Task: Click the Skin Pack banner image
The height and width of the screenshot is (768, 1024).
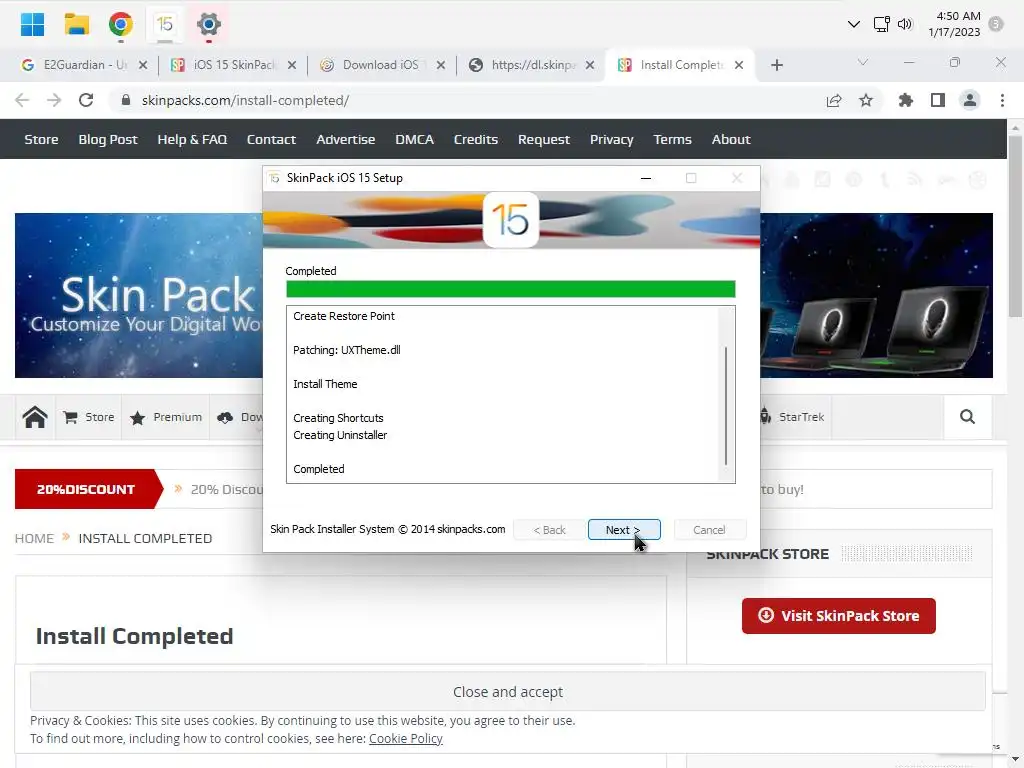Action: (138, 295)
